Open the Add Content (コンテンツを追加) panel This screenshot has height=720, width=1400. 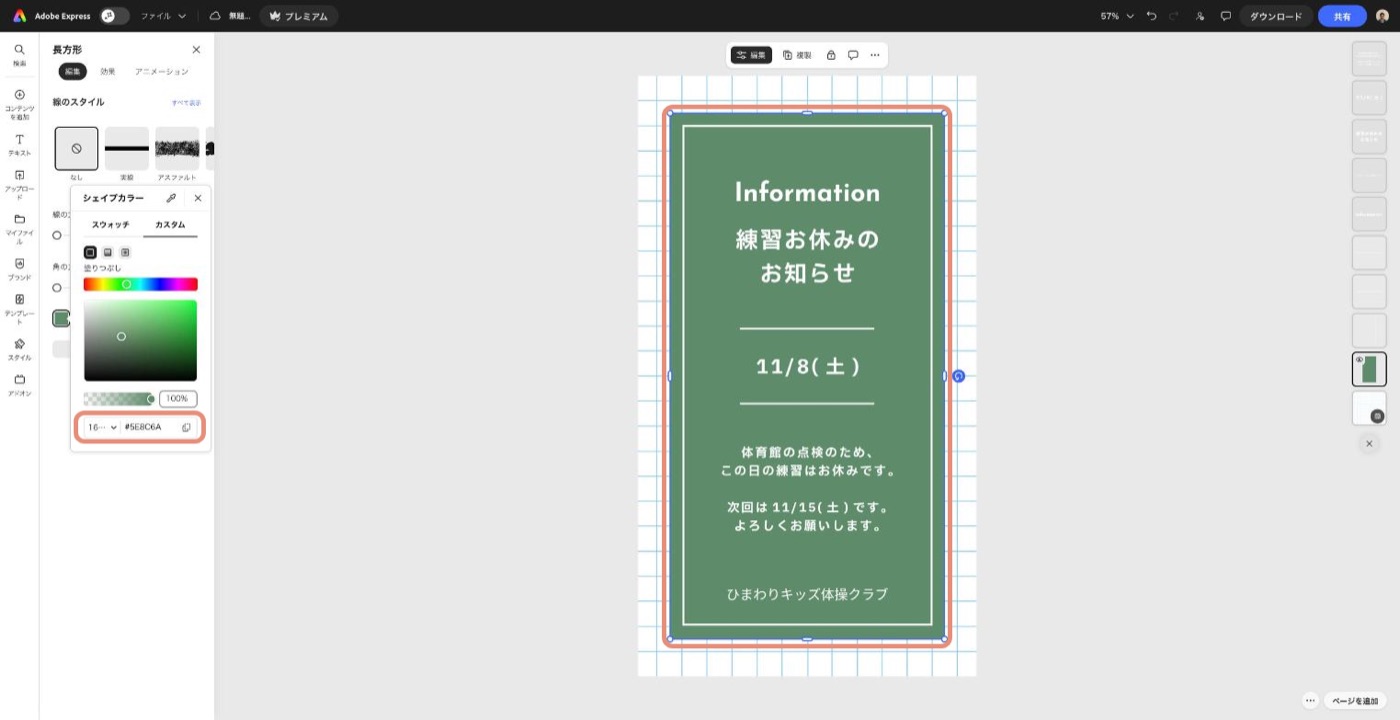pyautogui.click(x=19, y=104)
